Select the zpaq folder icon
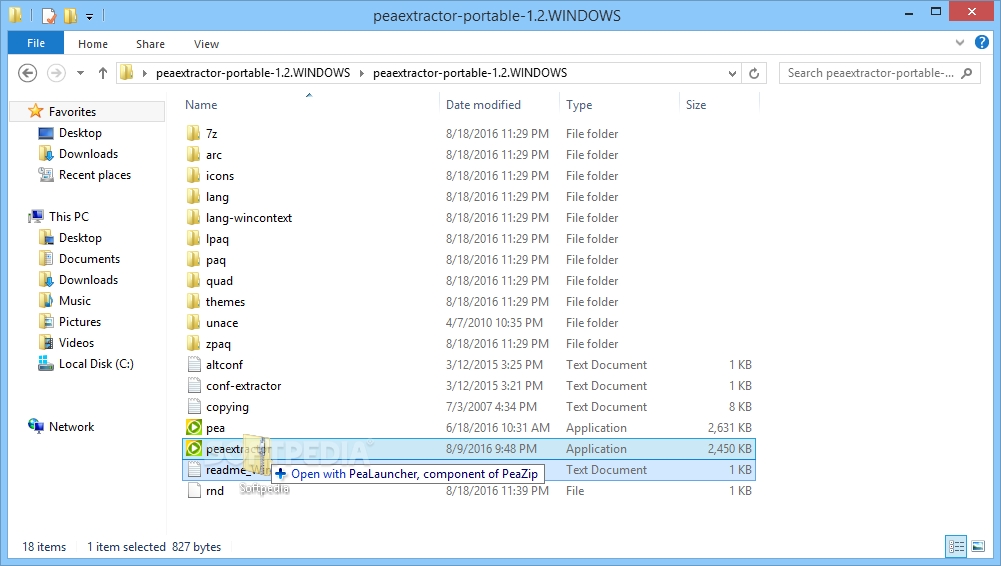The height and width of the screenshot is (566, 1001). 193,343
